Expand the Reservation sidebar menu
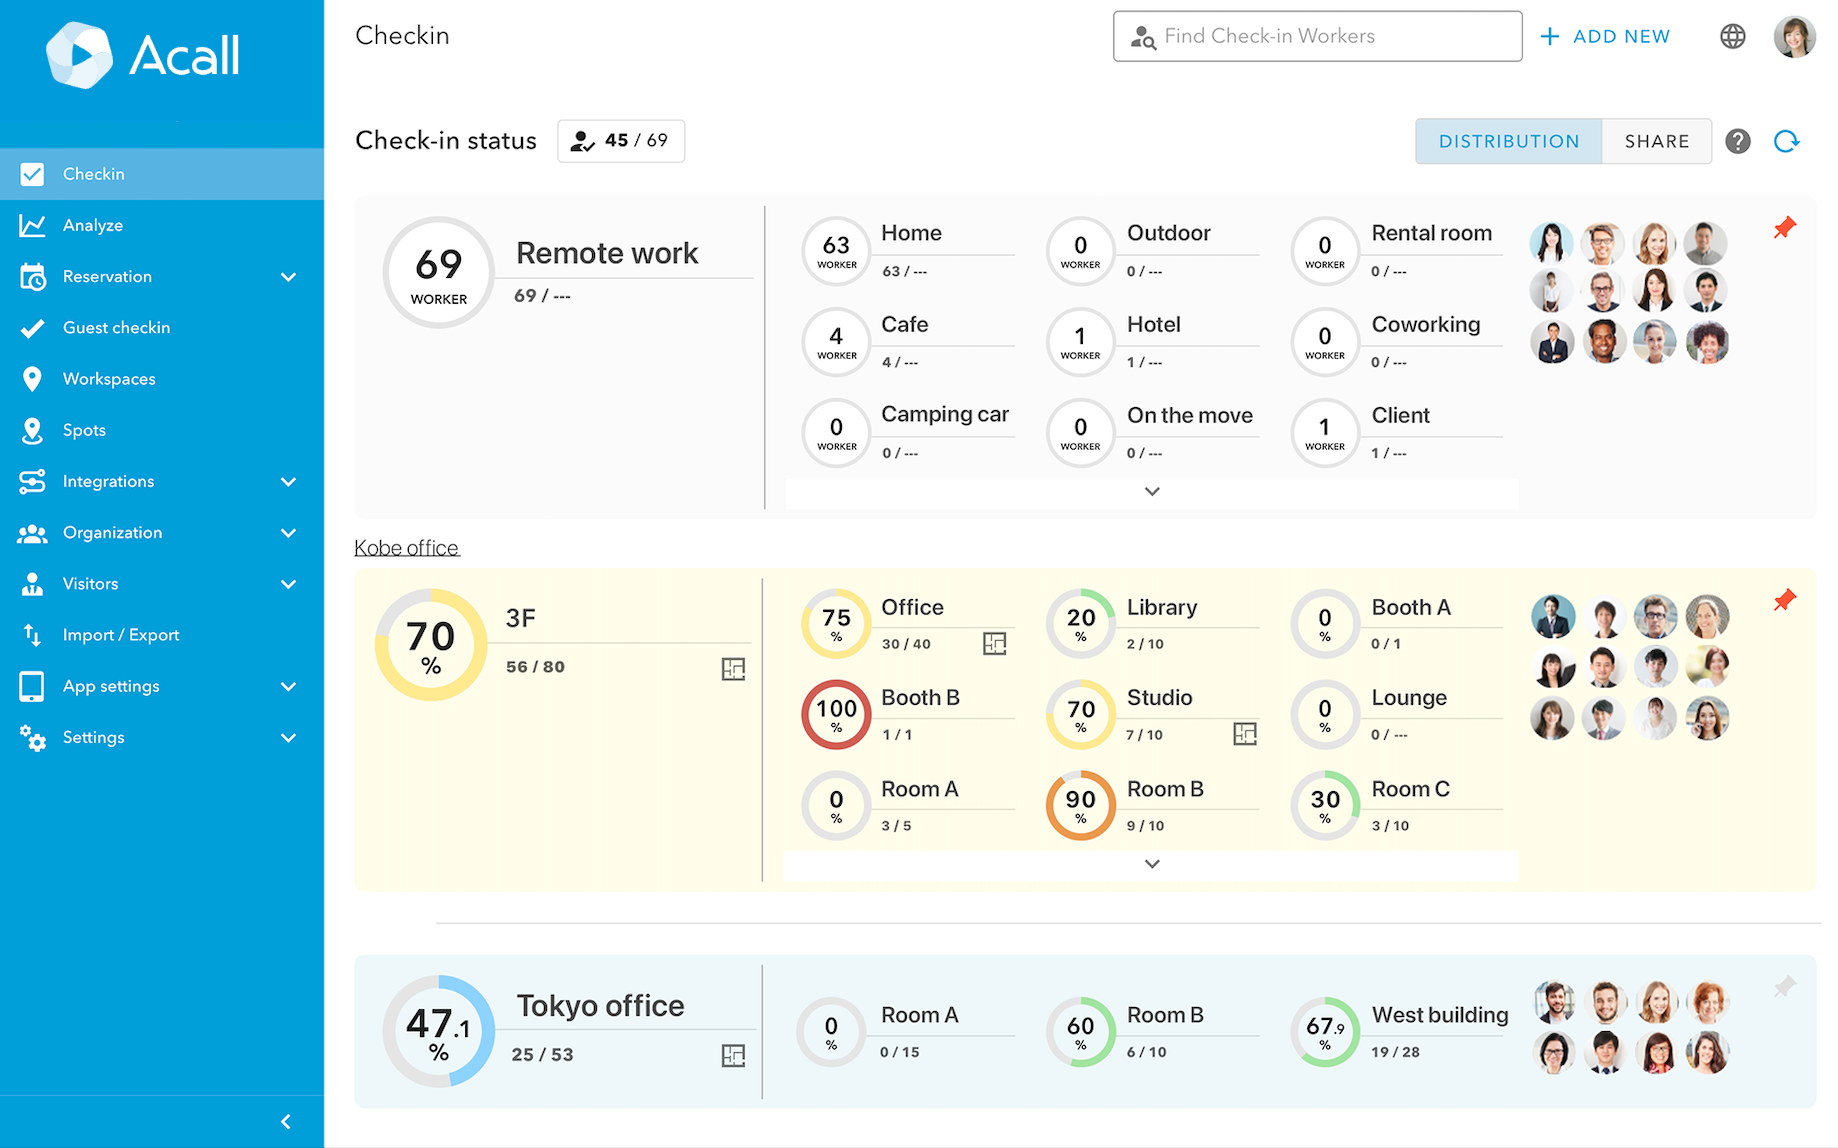Screen dimensions: 1838x1148 [288, 277]
